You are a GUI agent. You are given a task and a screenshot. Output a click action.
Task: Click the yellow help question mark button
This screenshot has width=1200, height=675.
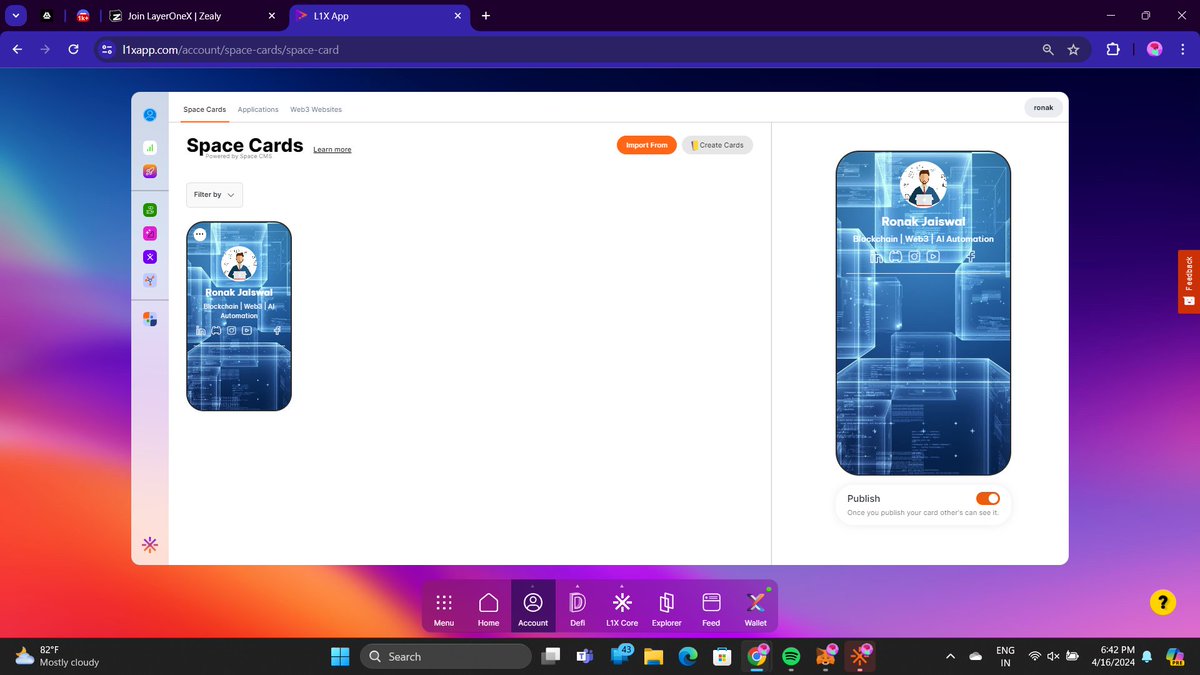coord(1162,602)
